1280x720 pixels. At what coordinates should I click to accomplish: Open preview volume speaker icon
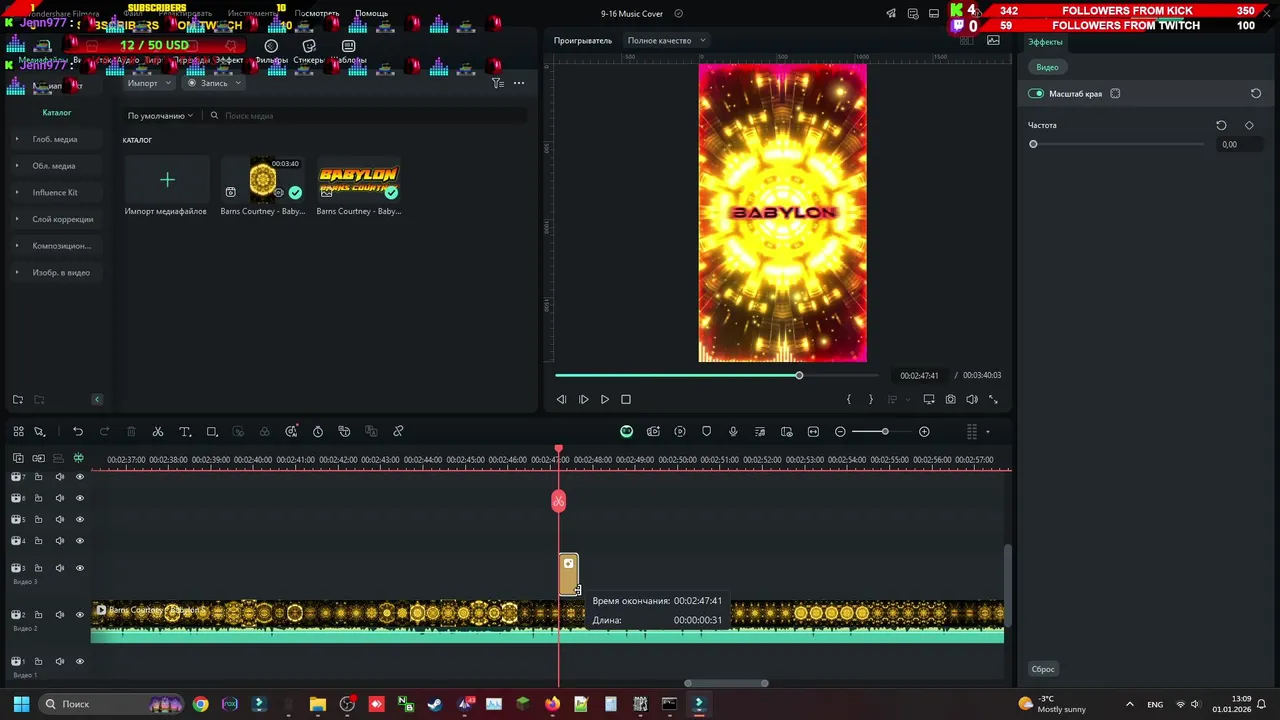(972, 399)
